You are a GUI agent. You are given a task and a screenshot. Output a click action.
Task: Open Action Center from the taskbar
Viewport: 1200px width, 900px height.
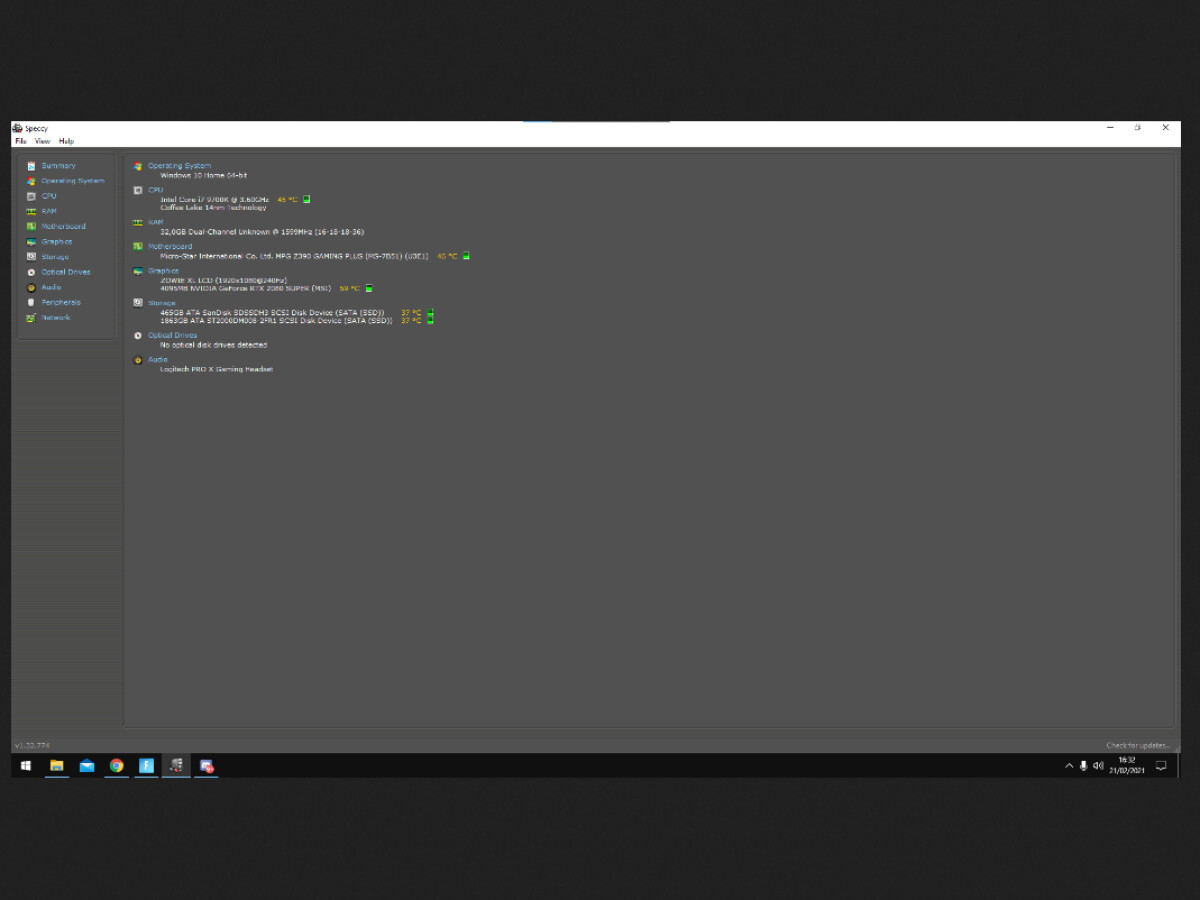coord(1160,766)
